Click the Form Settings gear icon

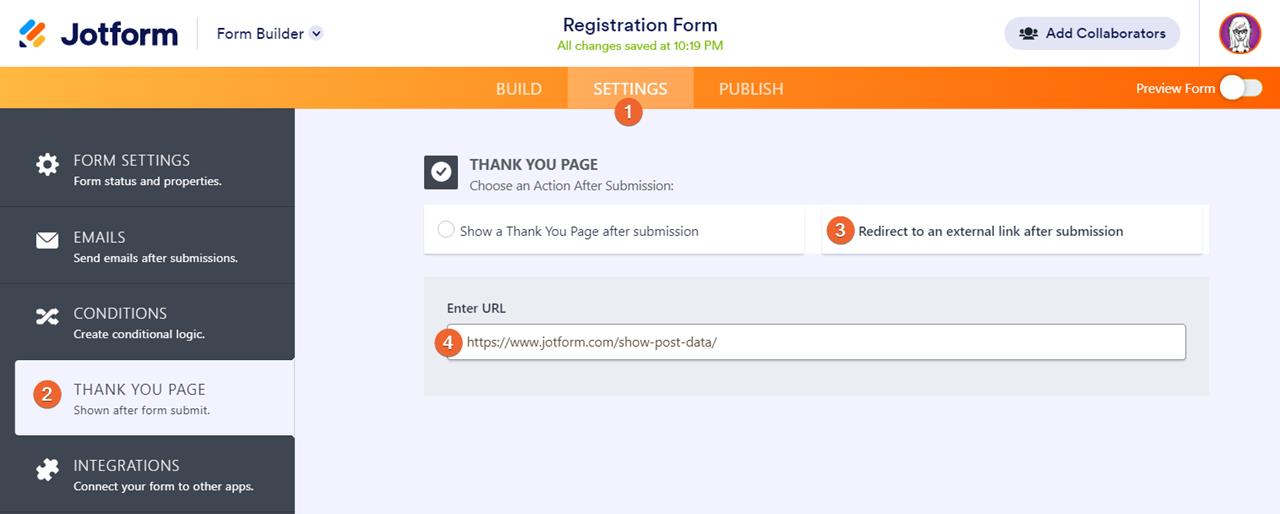click(47, 165)
